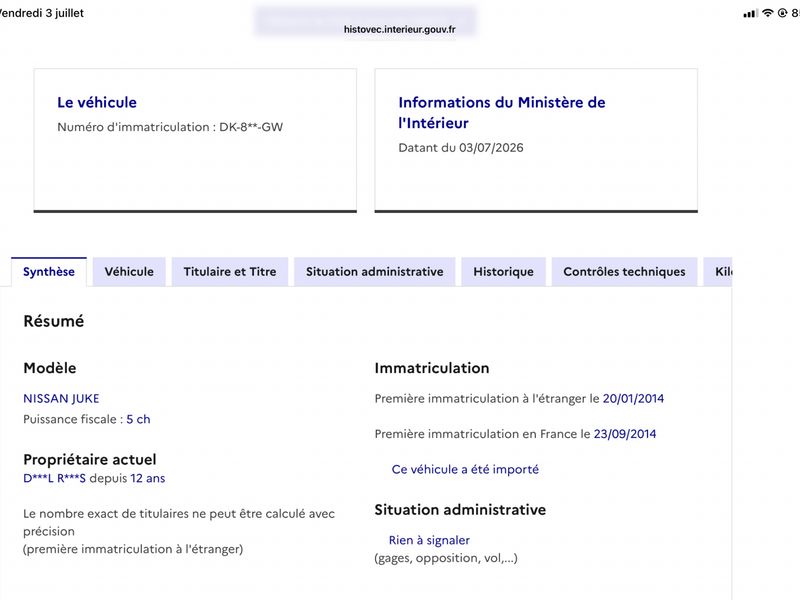Click 'Ce véhicule a été importé' notice
800x600 pixels.
465,469
